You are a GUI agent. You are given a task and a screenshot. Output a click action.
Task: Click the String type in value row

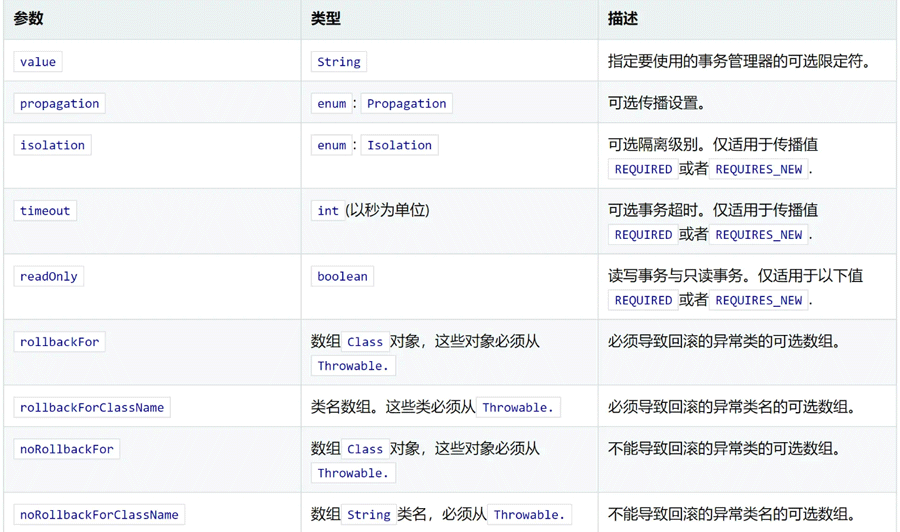coord(339,62)
